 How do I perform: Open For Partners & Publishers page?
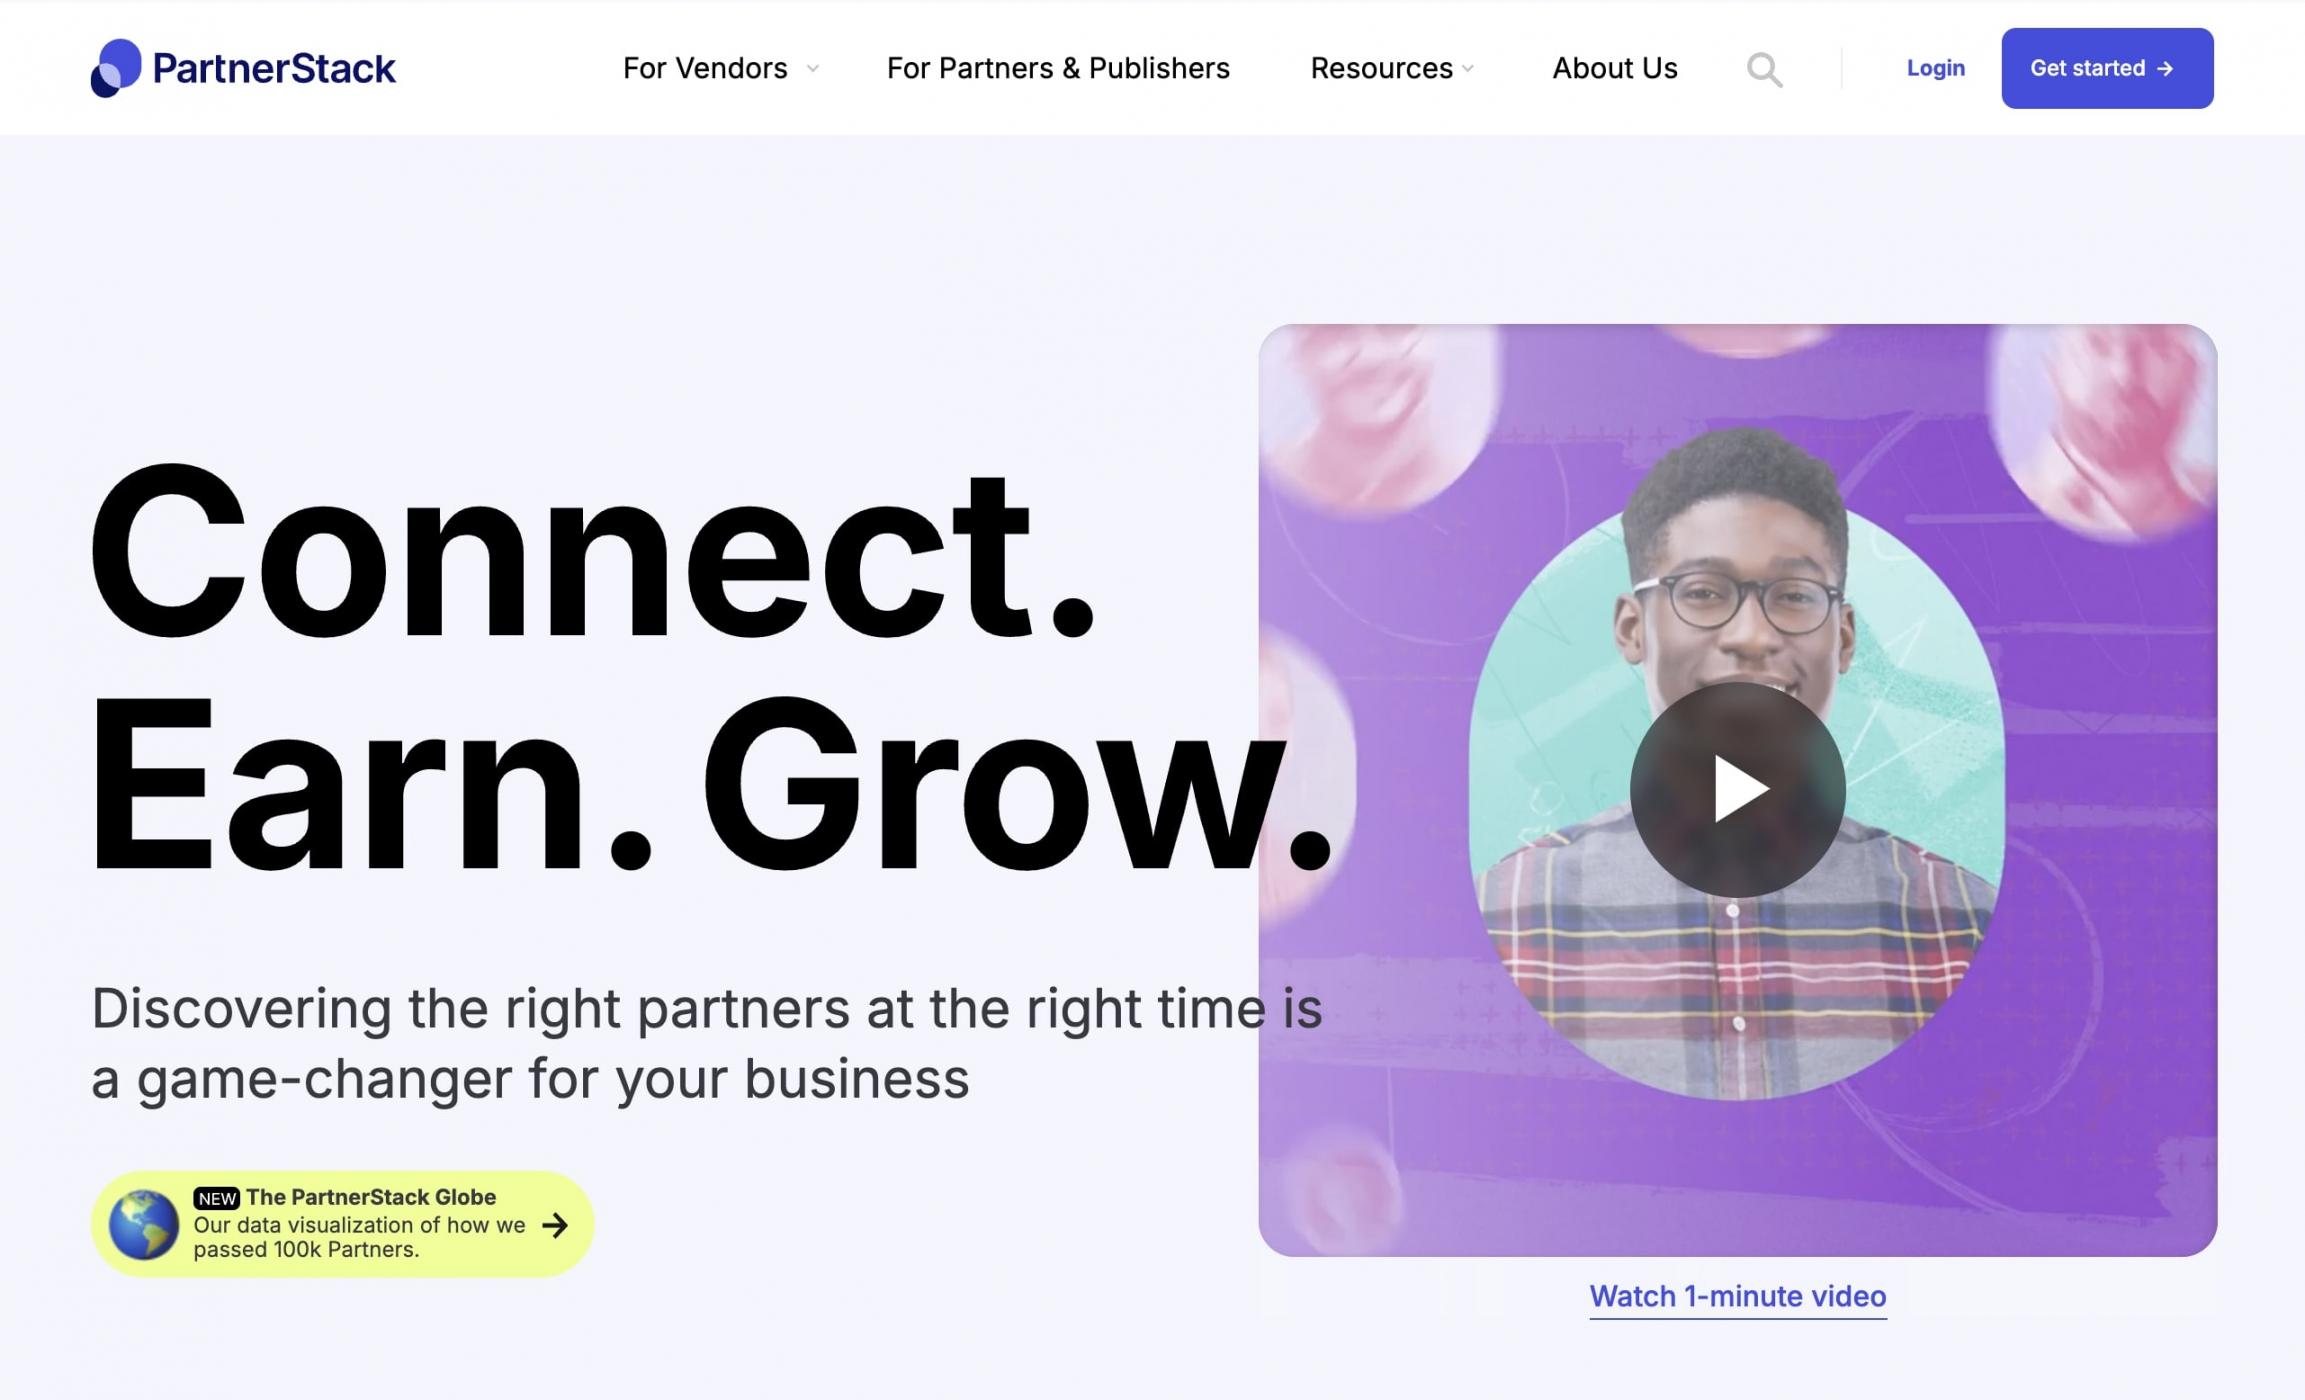[x=1058, y=68]
